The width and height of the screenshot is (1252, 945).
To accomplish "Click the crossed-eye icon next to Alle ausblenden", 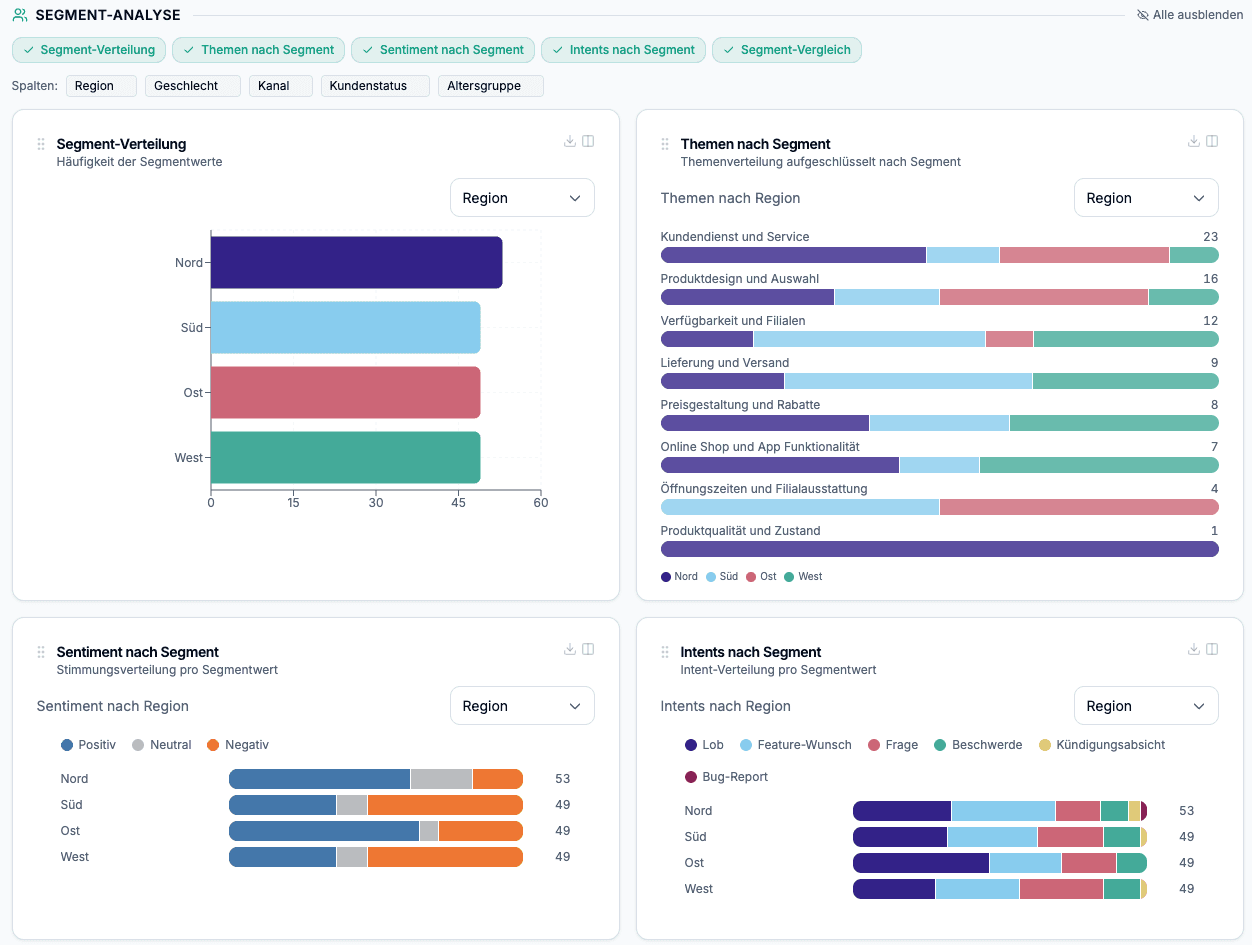I will tap(1142, 15).
